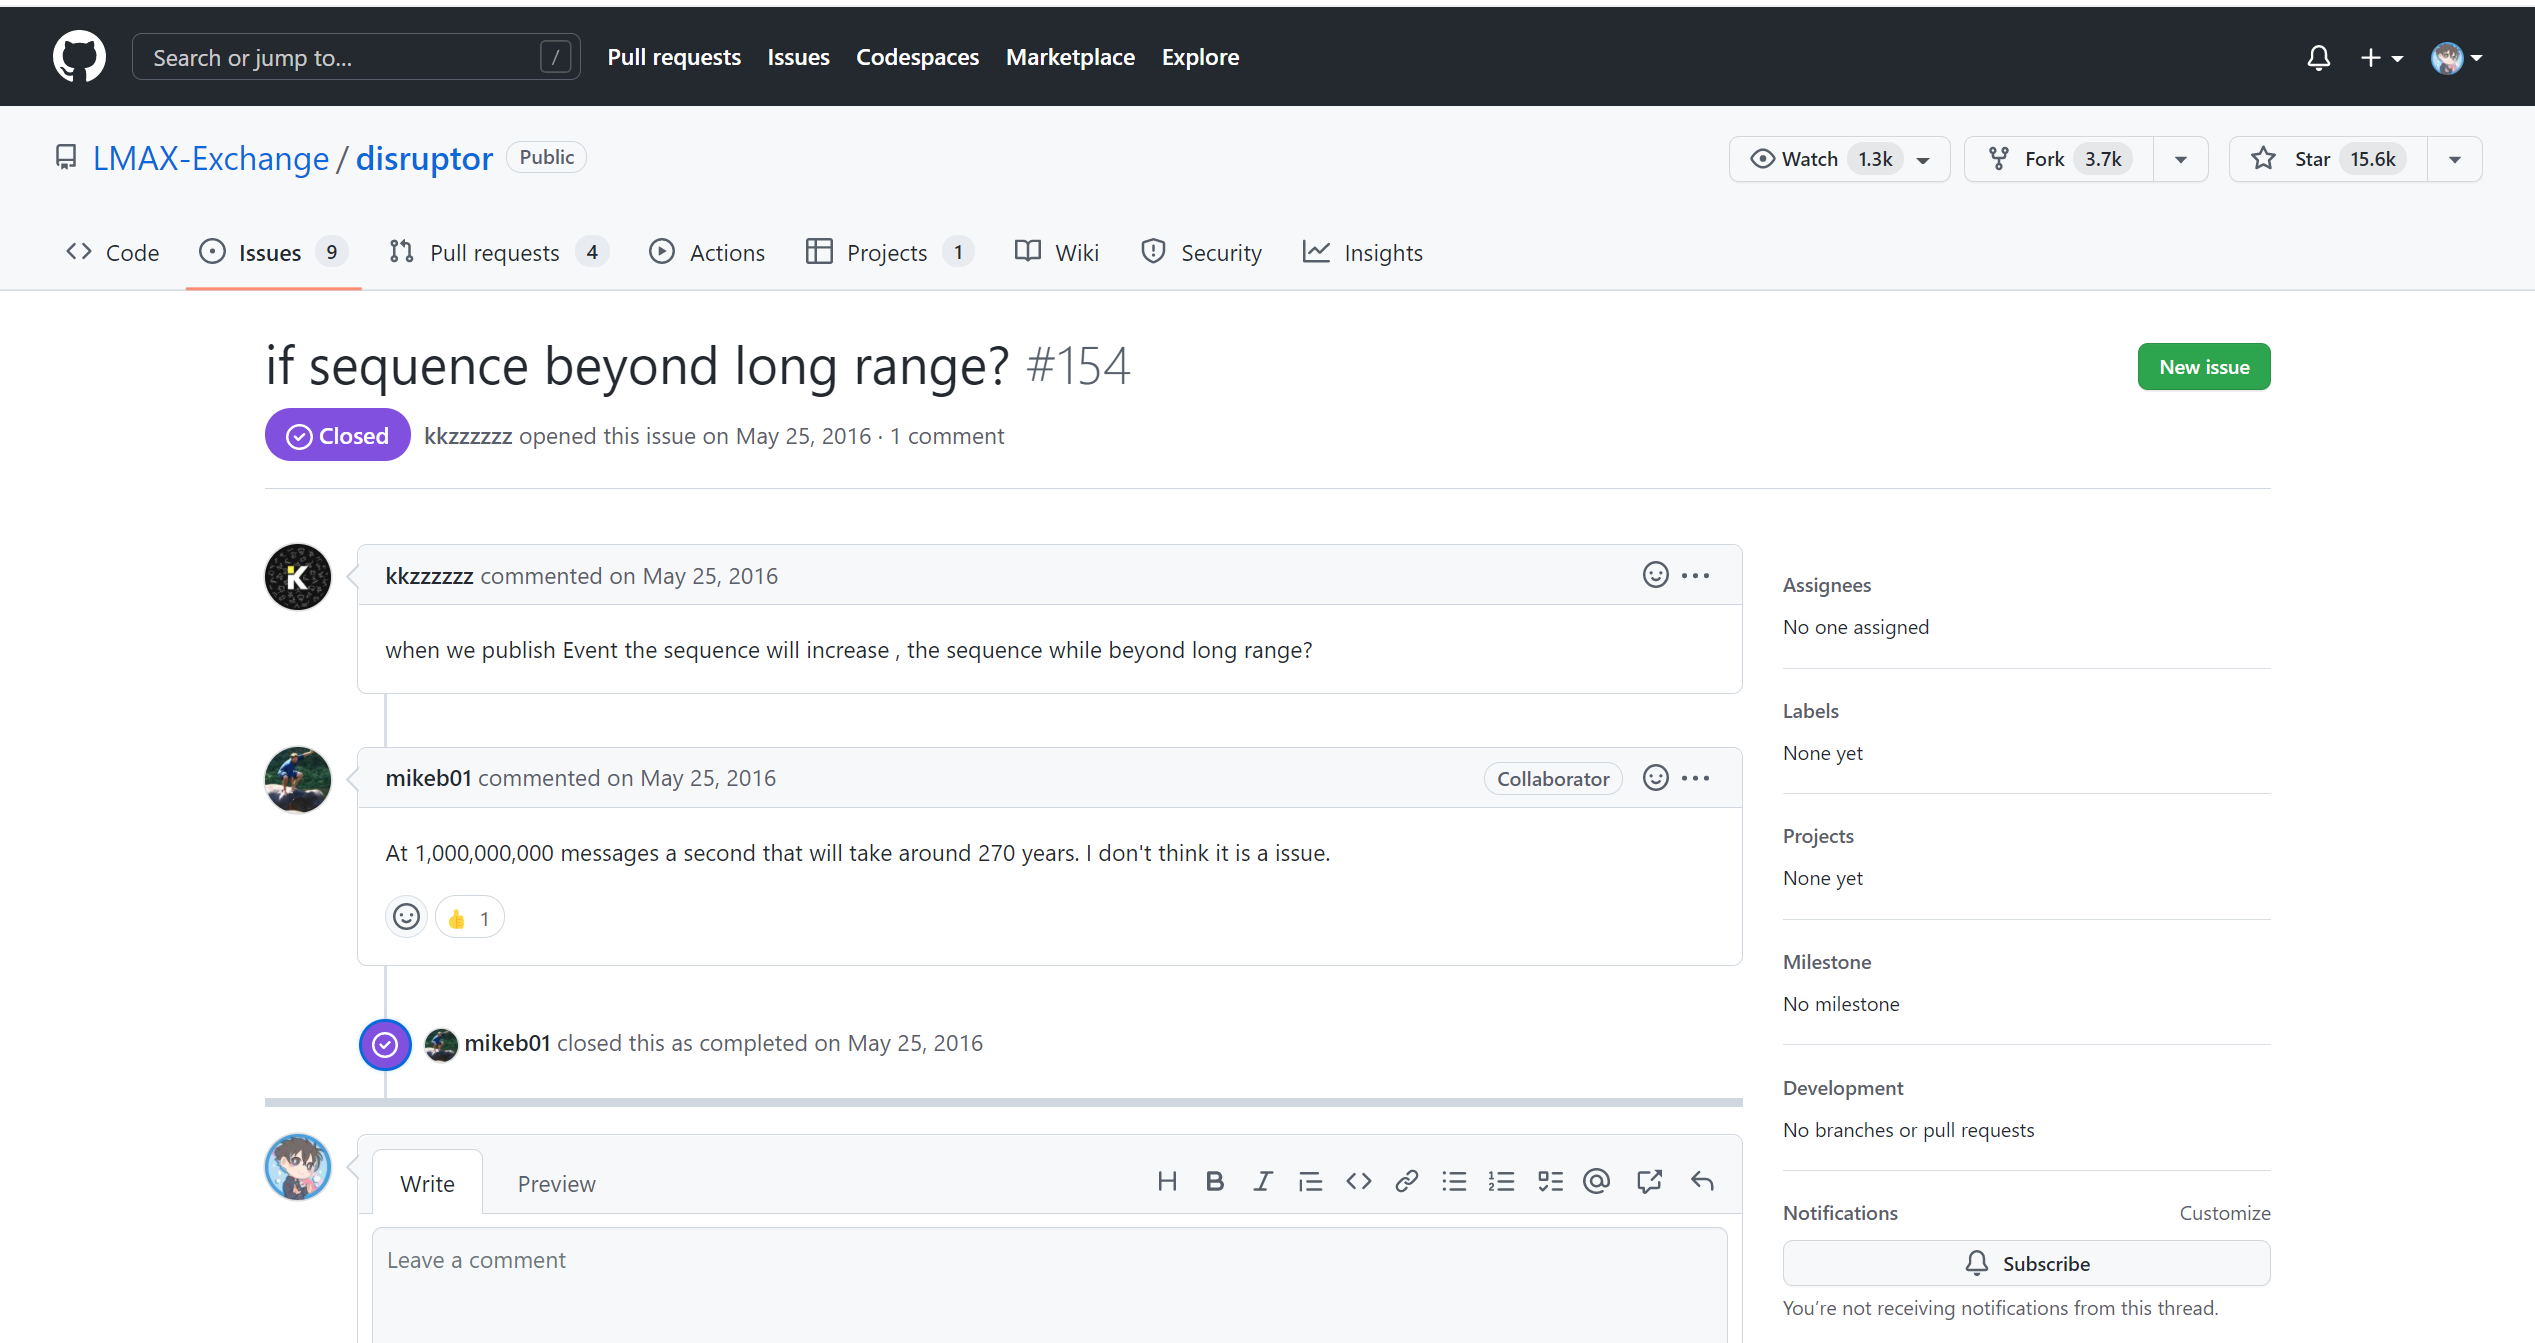2535x1343 pixels.
Task: Go to Issues in top navigation
Action: pyautogui.click(x=798, y=57)
